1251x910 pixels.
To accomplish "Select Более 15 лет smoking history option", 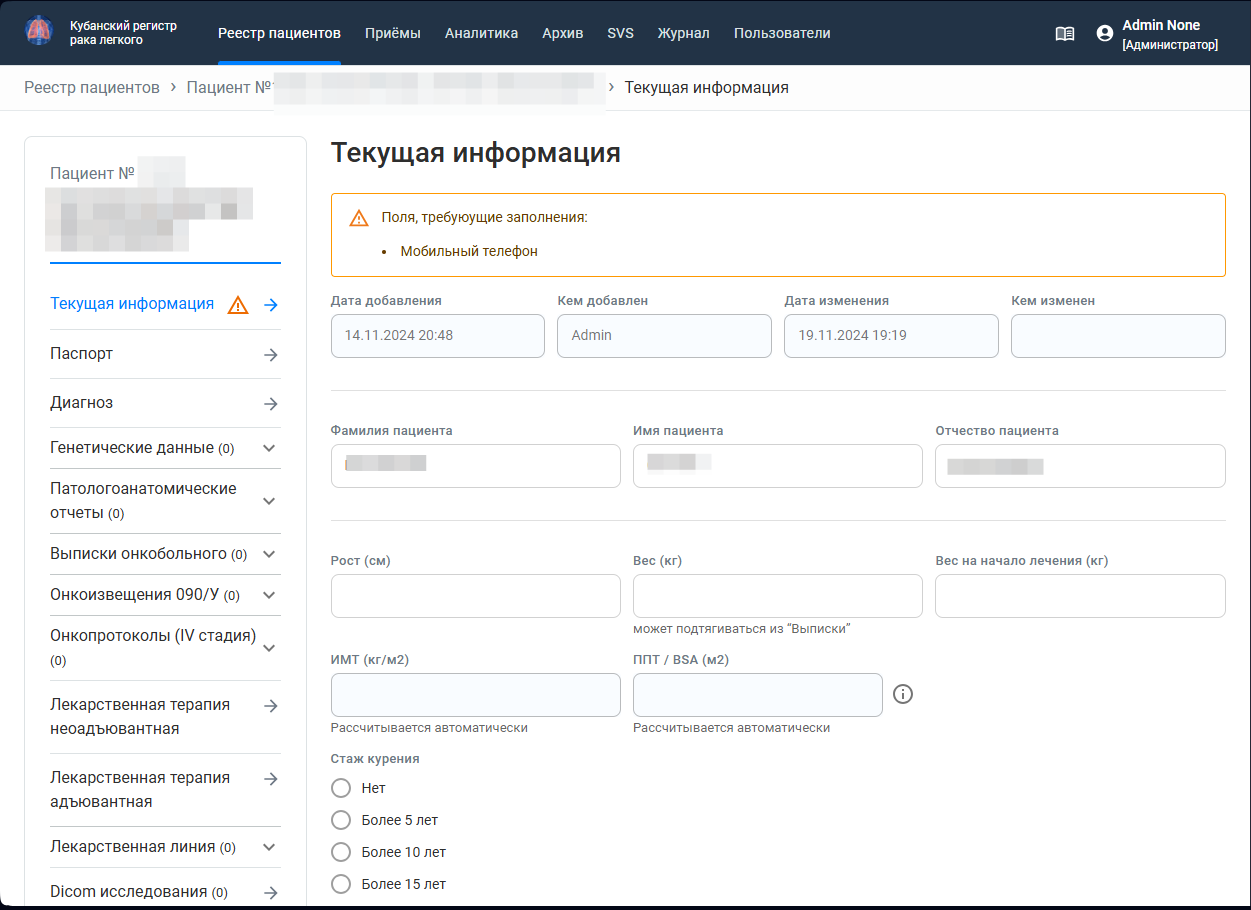I will (x=341, y=884).
